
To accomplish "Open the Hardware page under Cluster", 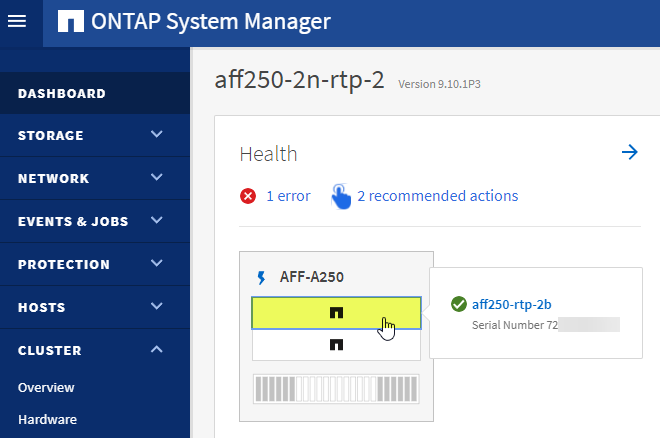I will click(47, 419).
